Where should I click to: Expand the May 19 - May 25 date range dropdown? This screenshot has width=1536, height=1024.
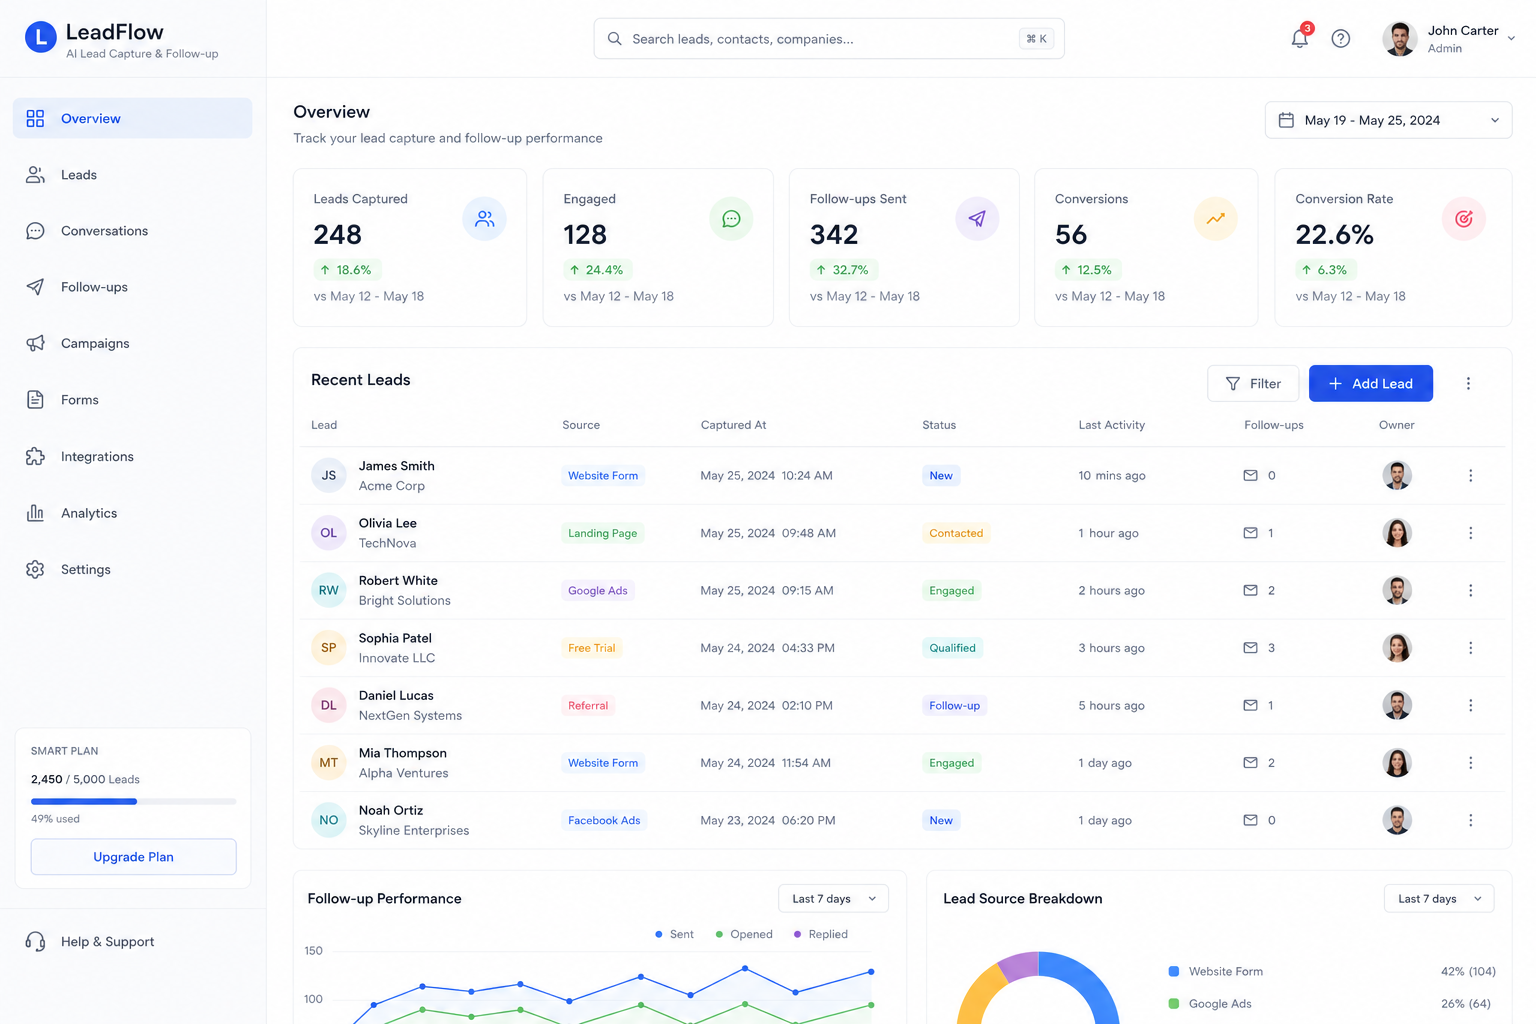(x=1388, y=120)
